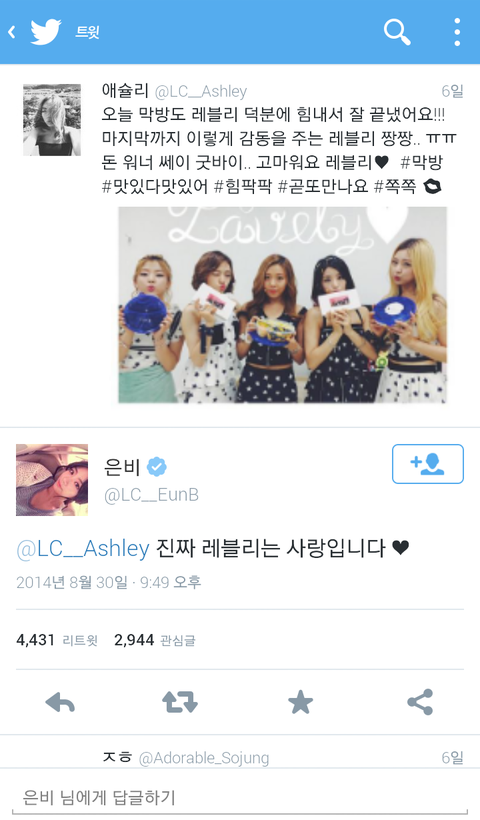Tap the back arrow in the header
Viewport: 480px width, 820px height.
(x=12, y=32)
